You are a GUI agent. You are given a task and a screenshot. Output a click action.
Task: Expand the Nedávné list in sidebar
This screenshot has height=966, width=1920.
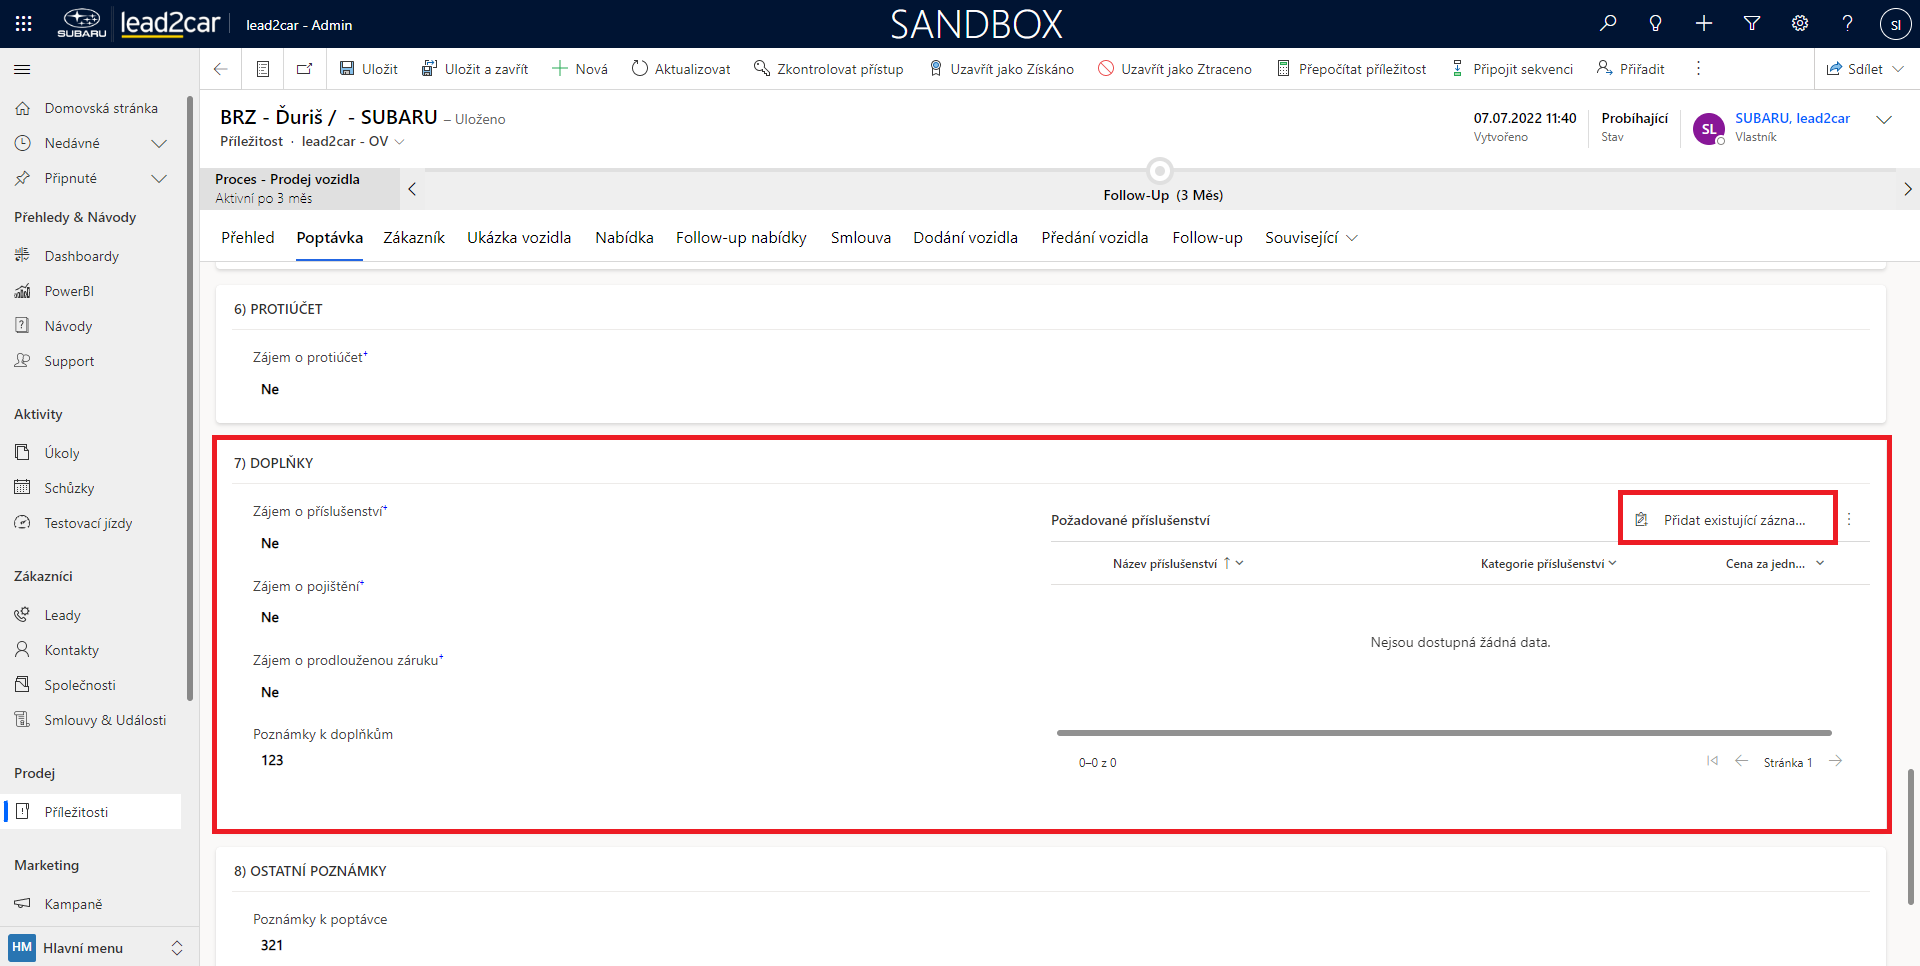click(158, 143)
